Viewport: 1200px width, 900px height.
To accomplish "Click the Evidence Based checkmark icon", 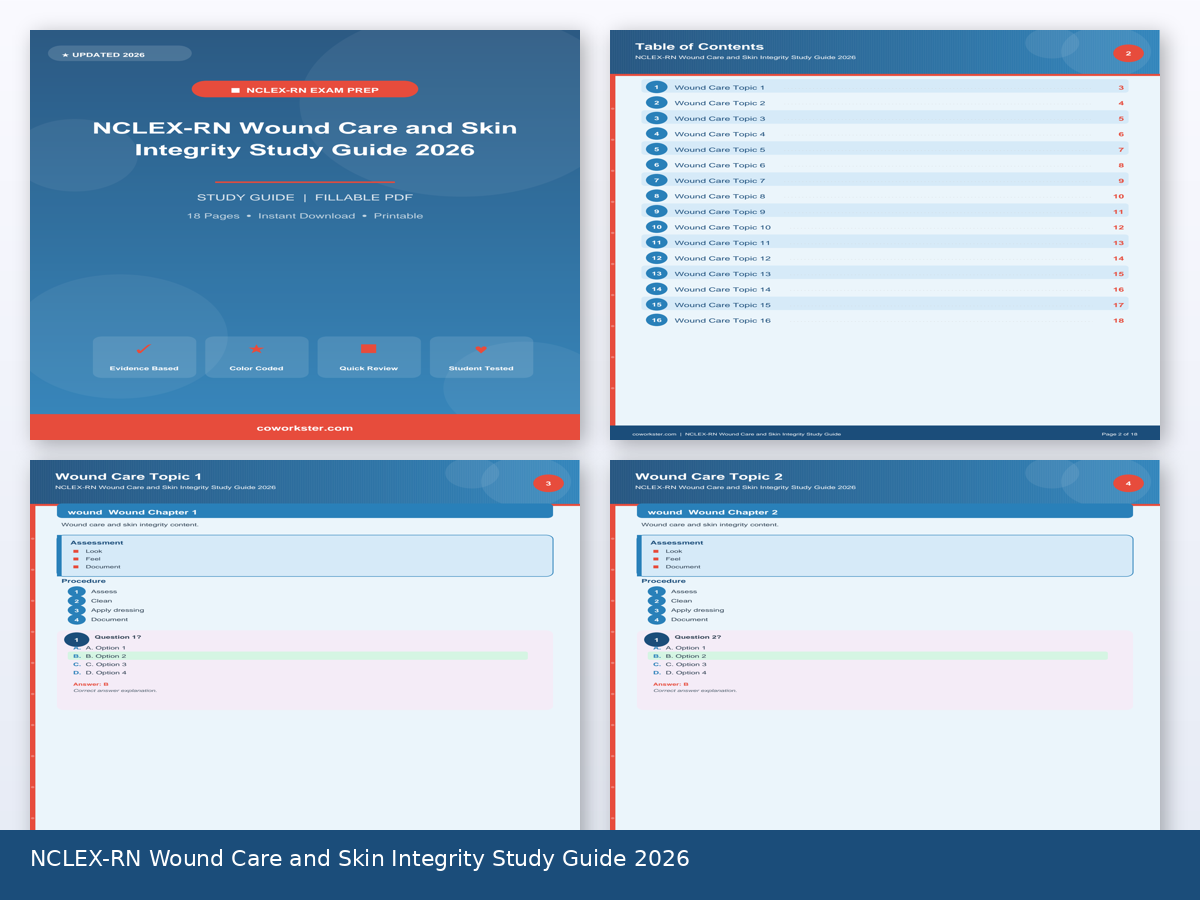I will pyautogui.click(x=143, y=349).
